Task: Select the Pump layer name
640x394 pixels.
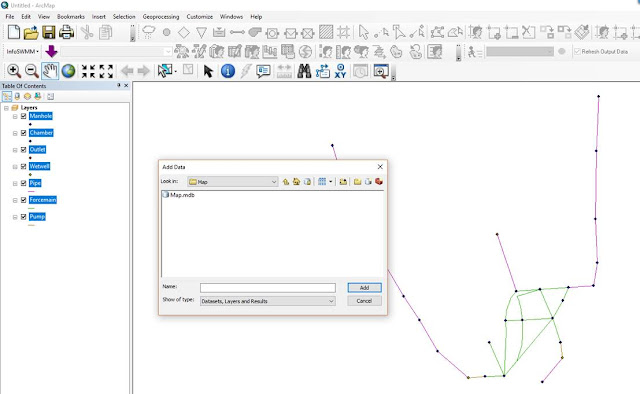Action: tap(37, 217)
